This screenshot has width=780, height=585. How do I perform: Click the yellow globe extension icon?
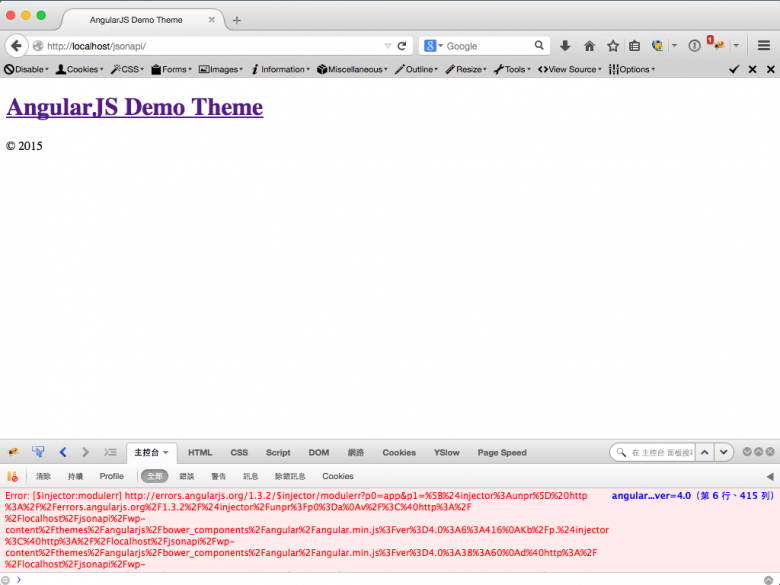658,46
